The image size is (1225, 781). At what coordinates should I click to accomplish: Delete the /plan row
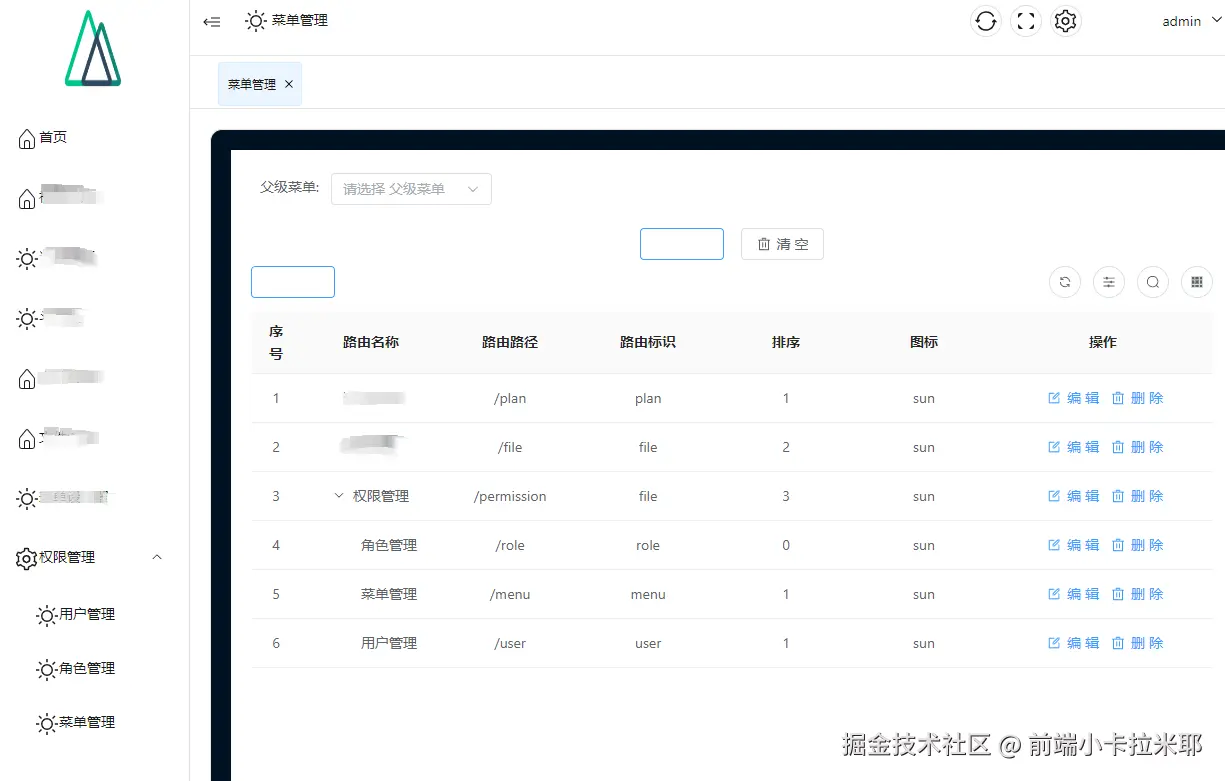(1138, 398)
